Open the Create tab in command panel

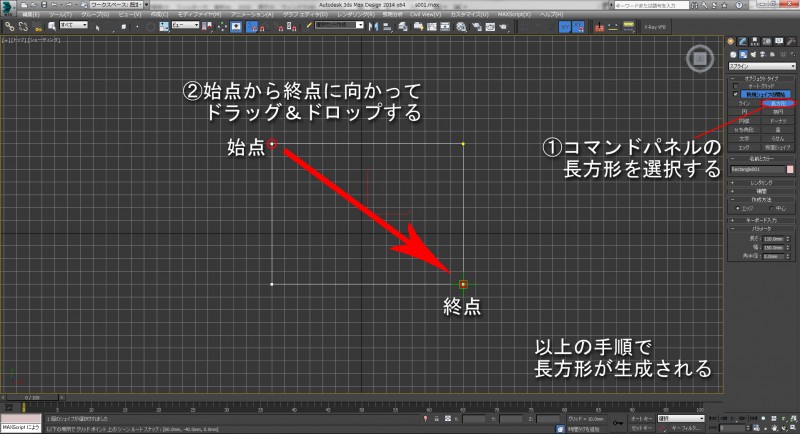pos(733,41)
